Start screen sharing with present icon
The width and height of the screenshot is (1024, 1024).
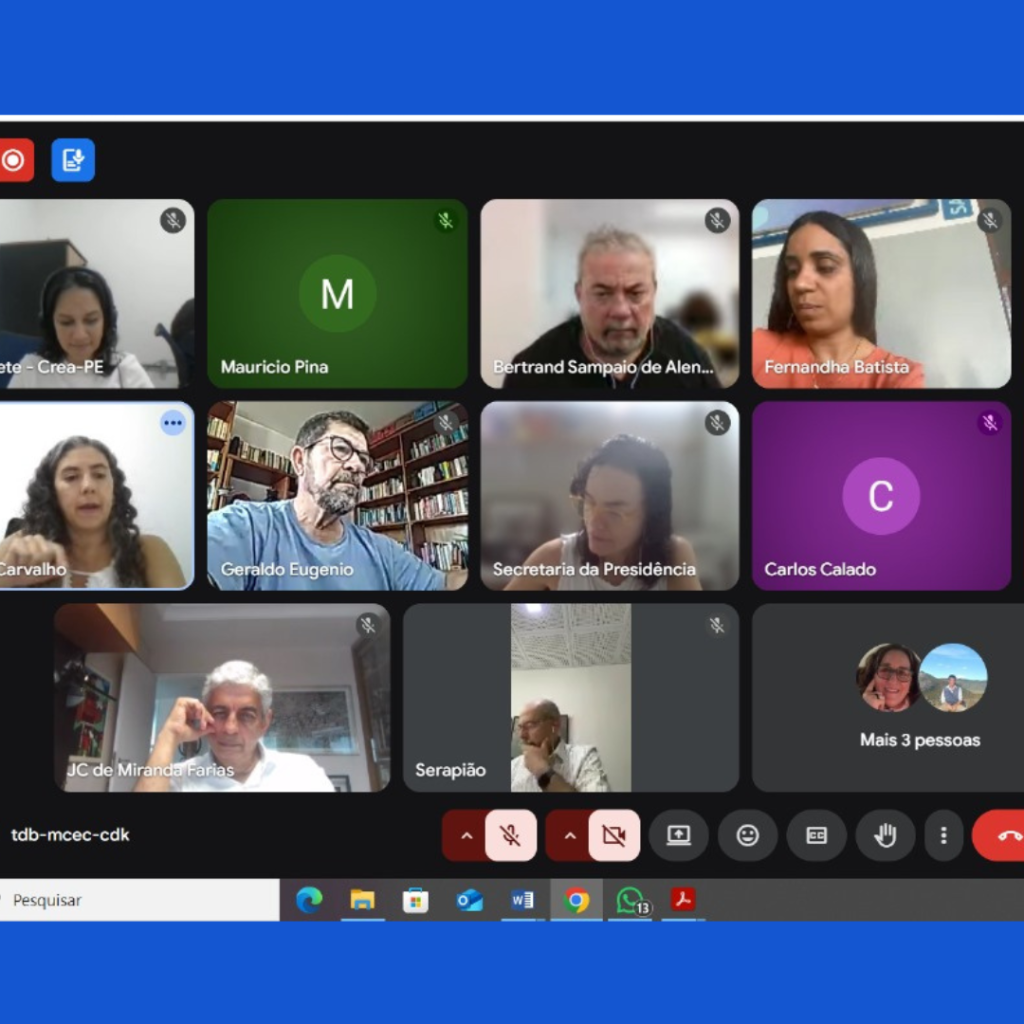pos(679,836)
